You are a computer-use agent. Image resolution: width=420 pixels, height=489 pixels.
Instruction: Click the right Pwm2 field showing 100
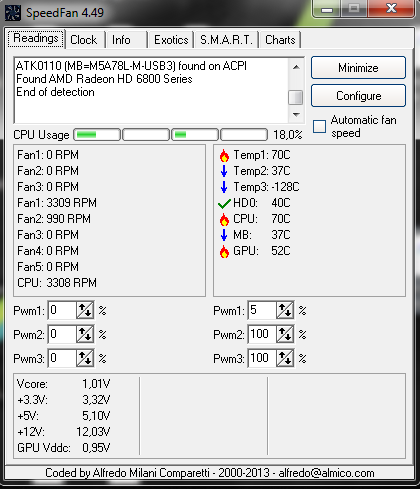coord(262,335)
